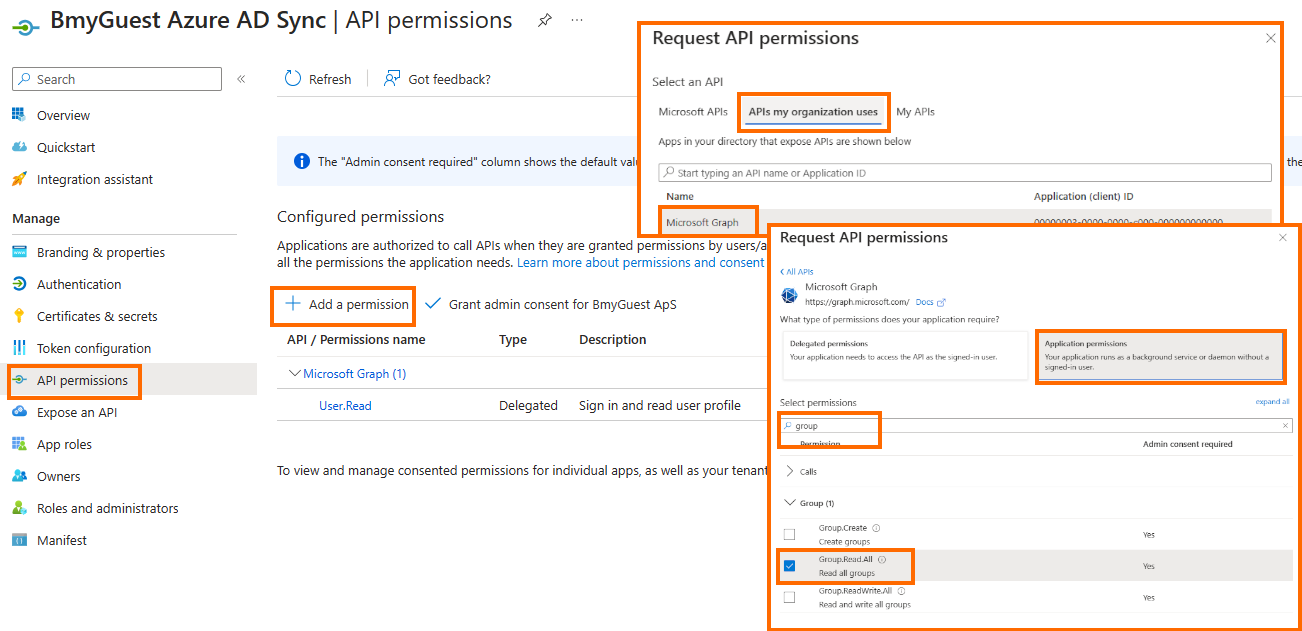This screenshot has height=631, width=1302.
Task: Open the Integration assistant rocket item
Action: (x=95, y=179)
